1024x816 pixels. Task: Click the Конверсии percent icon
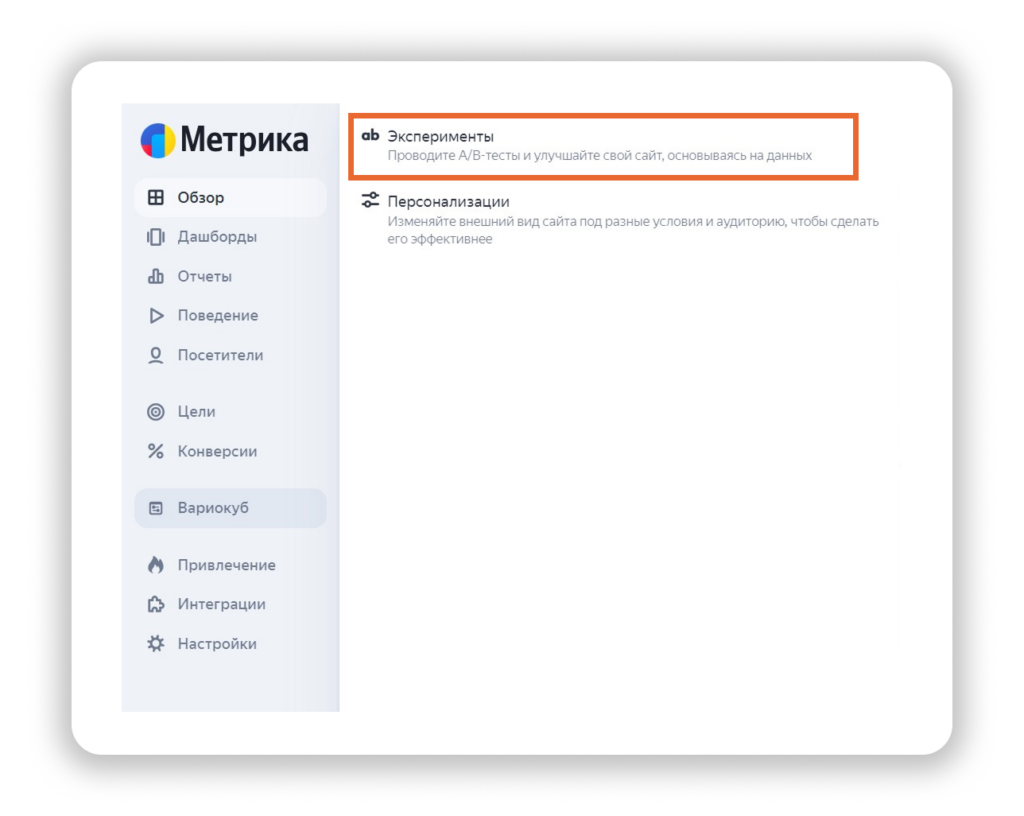(156, 452)
